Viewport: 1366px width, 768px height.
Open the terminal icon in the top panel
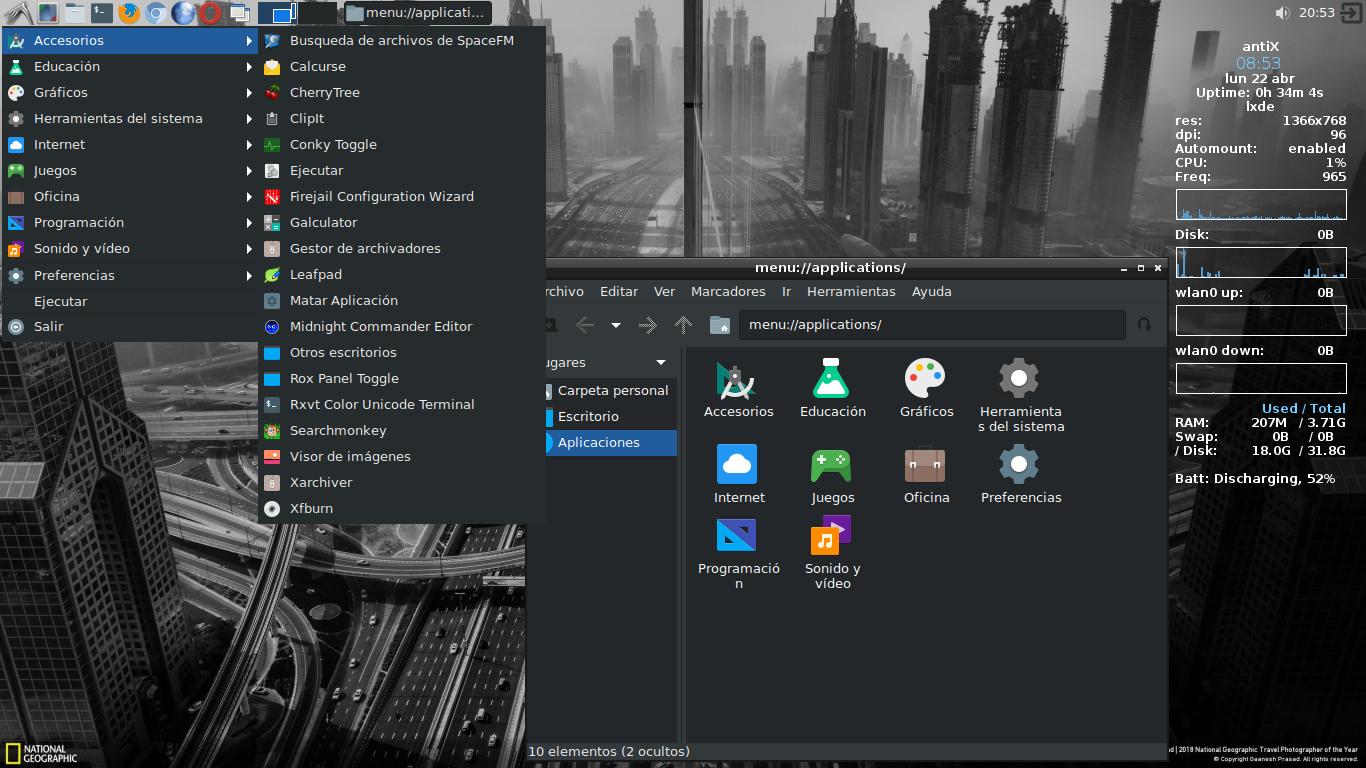101,13
